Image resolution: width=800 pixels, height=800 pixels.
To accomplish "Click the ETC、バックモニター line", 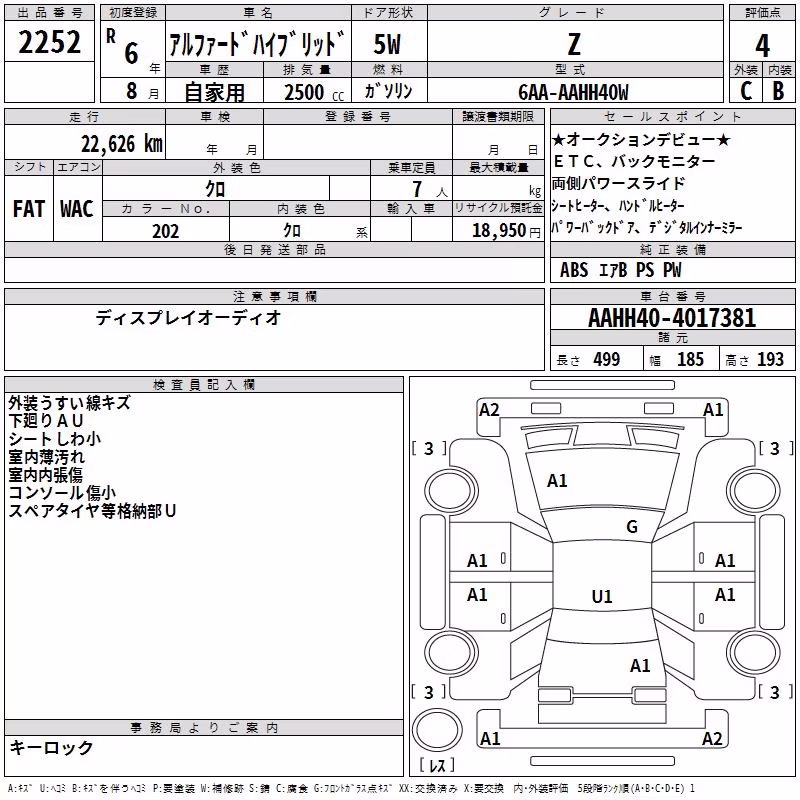I will [635, 161].
